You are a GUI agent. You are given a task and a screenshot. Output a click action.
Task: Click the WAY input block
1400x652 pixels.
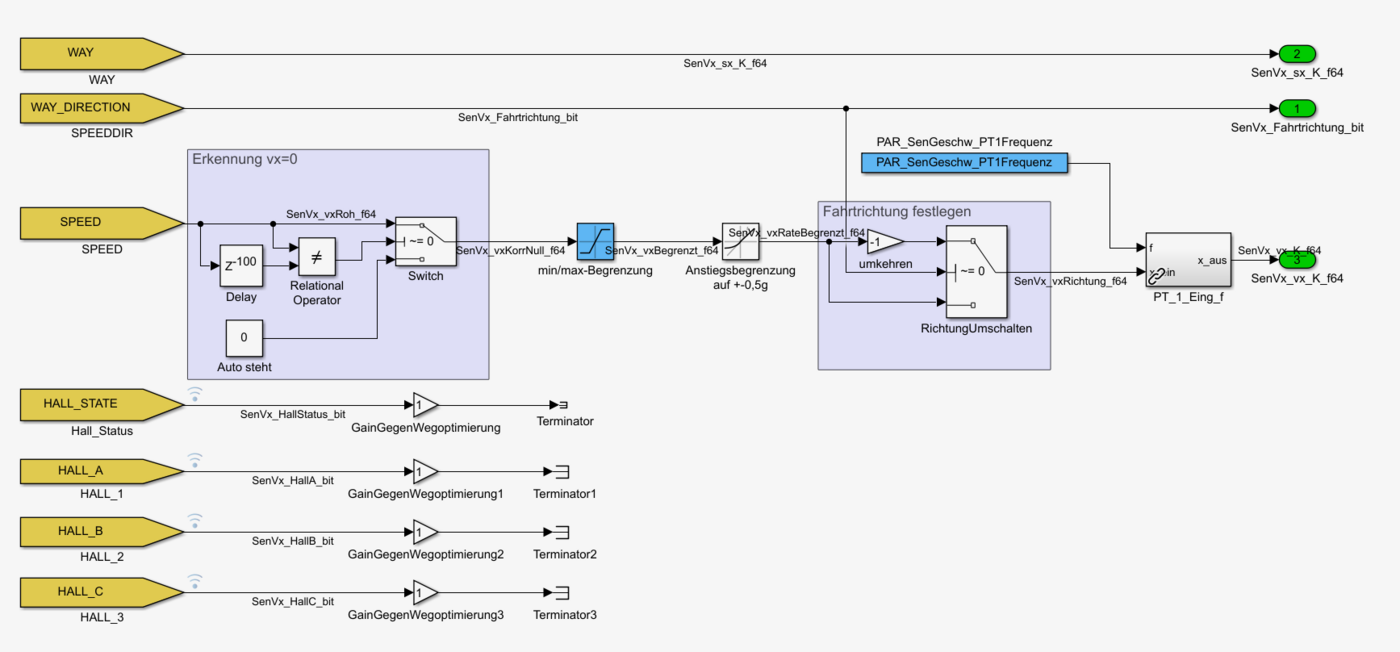click(100, 53)
